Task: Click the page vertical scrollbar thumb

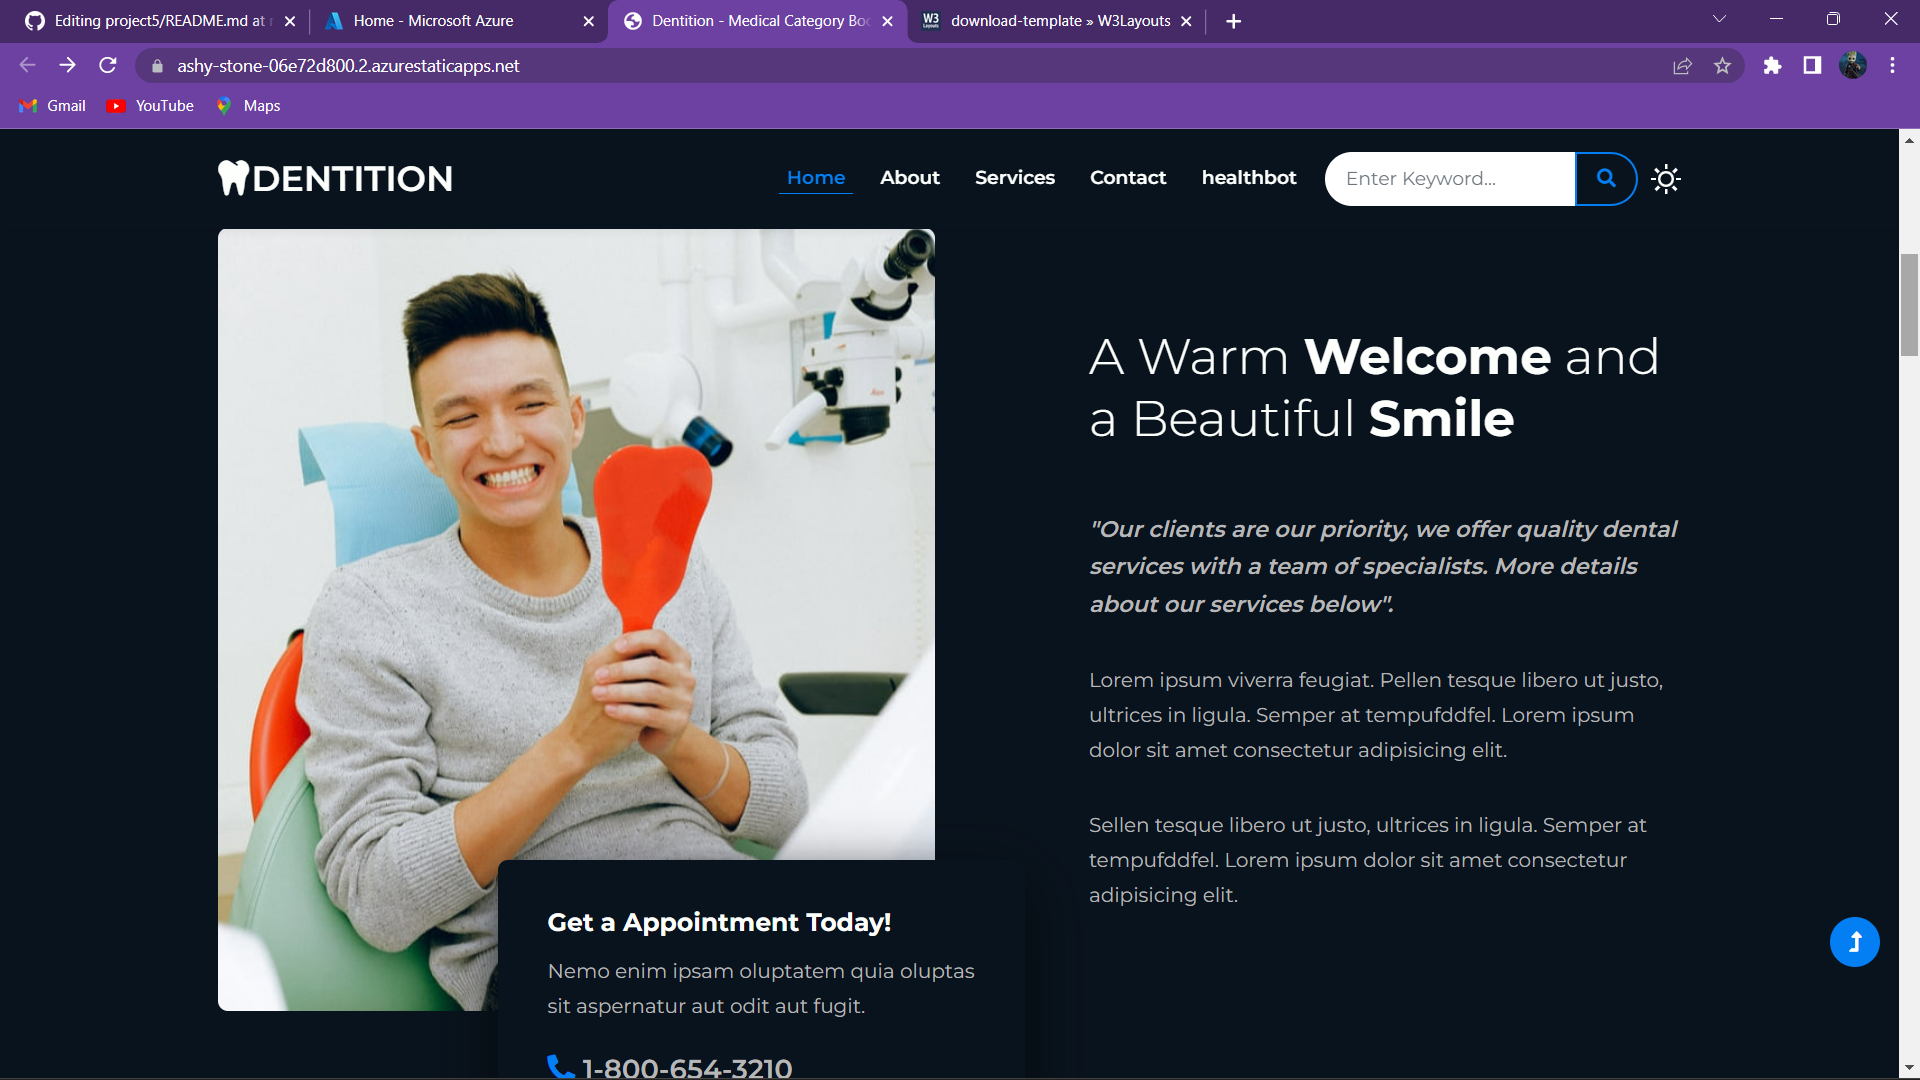Action: pyautogui.click(x=1909, y=305)
